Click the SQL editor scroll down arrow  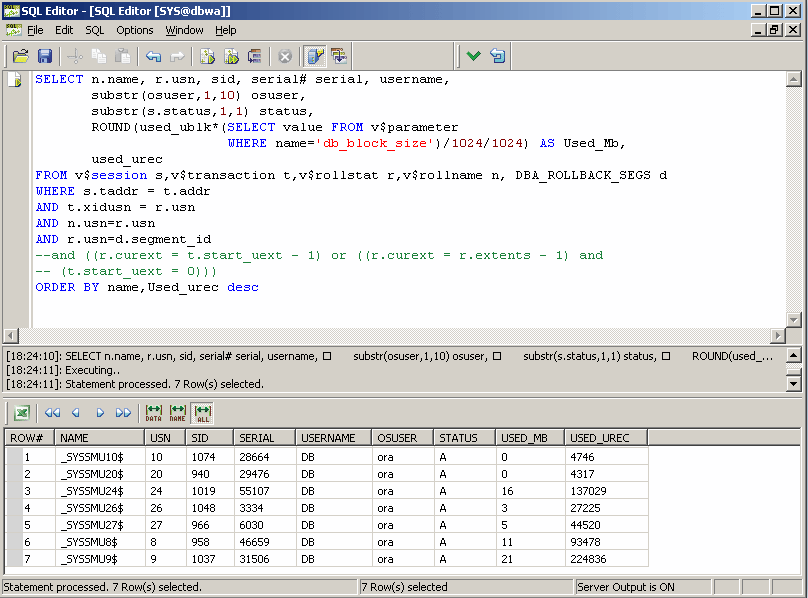[x=794, y=320]
